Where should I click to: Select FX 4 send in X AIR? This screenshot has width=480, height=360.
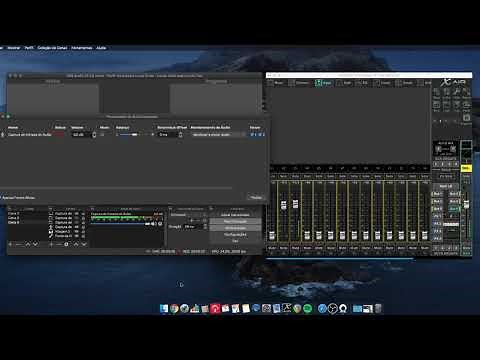(437, 239)
